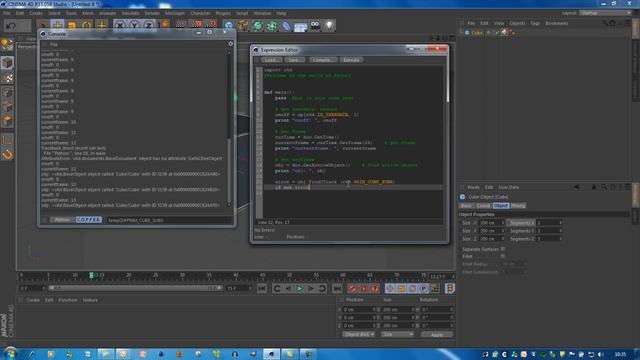
Task: Toggle Position keyframe recording
Action: 390,289
